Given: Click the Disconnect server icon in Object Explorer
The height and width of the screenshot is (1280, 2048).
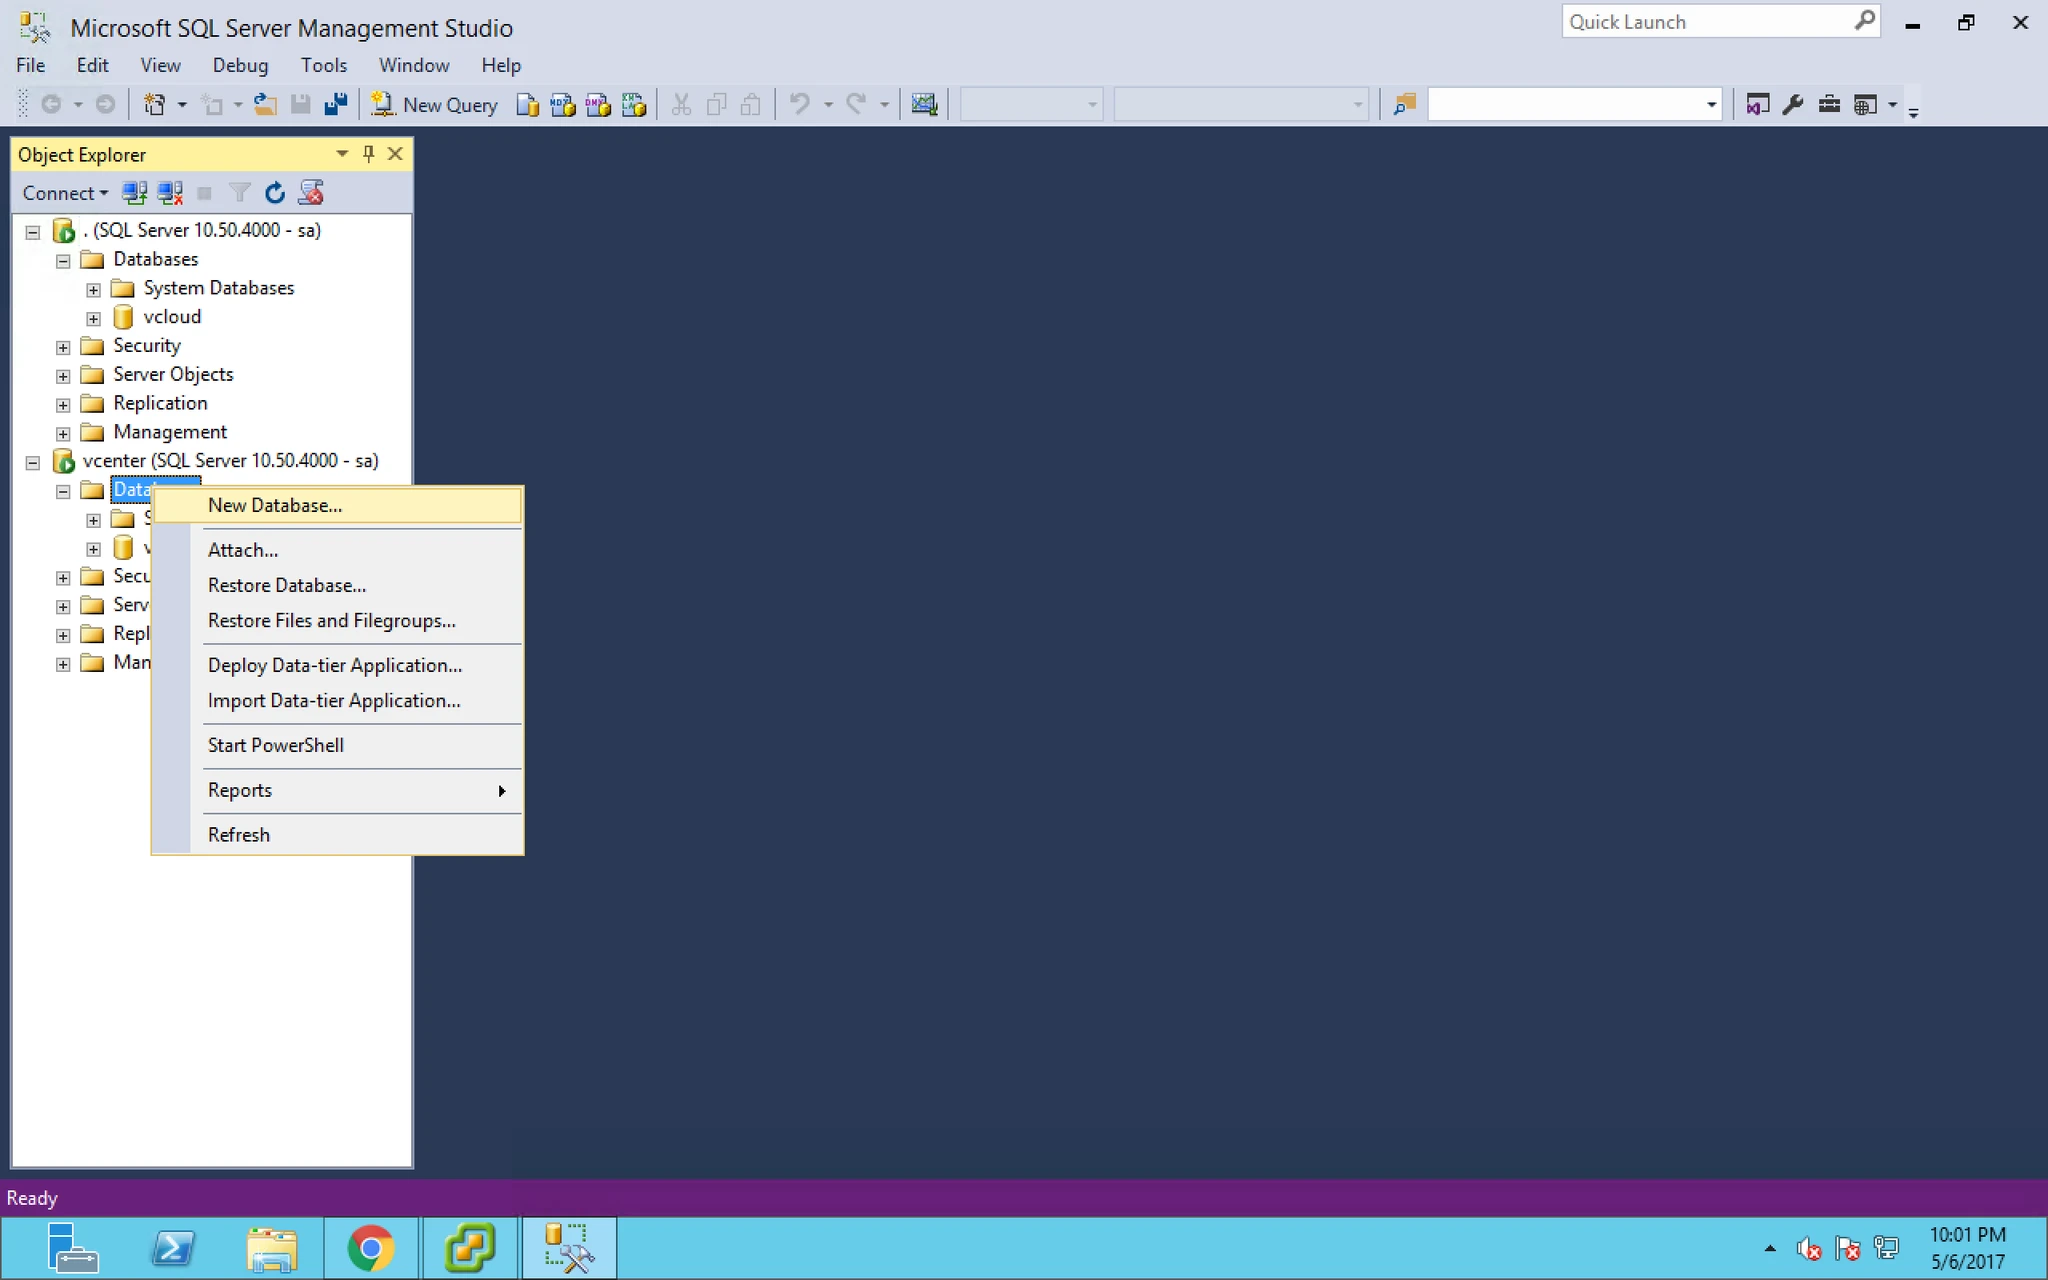Looking at the screenshot, I should point(170,193).
